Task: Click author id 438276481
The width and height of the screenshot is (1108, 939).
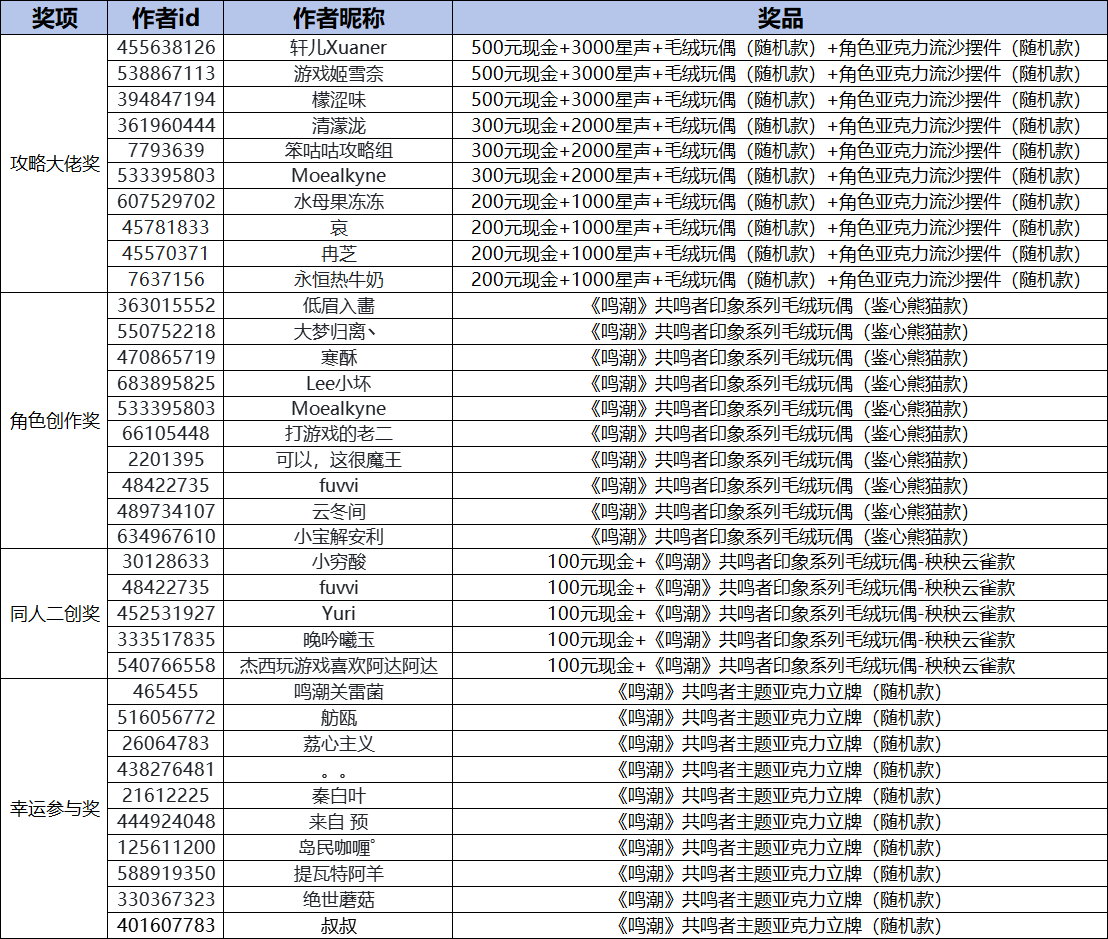Action: tap(166, 769)
